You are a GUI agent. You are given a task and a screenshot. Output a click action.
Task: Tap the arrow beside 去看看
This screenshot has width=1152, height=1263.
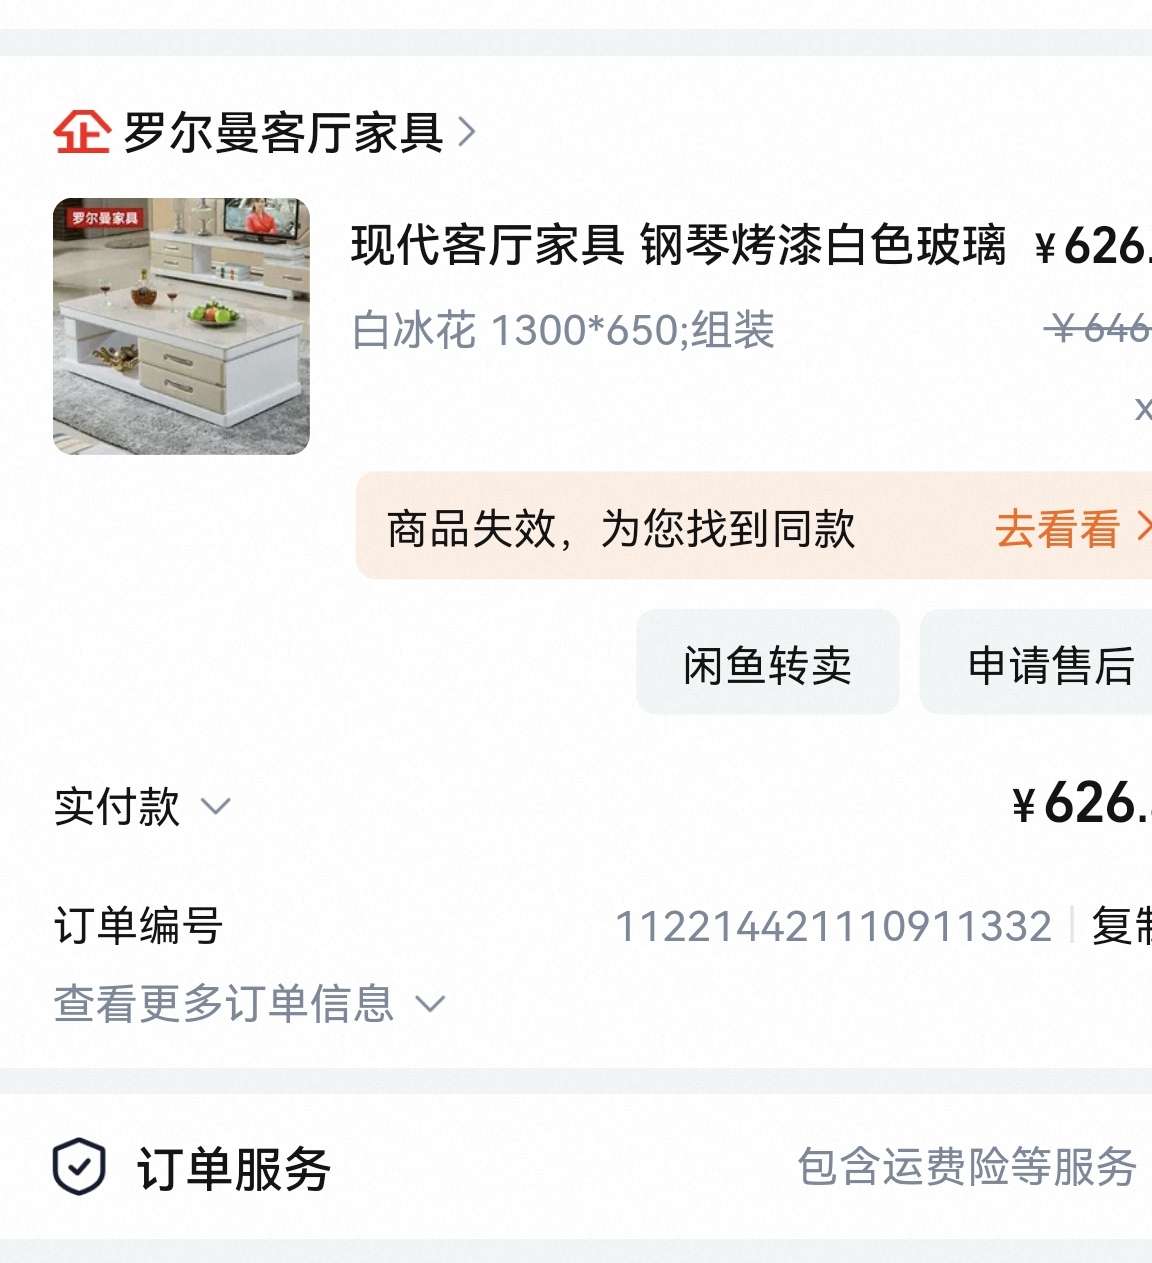(x=1144, y=527)
